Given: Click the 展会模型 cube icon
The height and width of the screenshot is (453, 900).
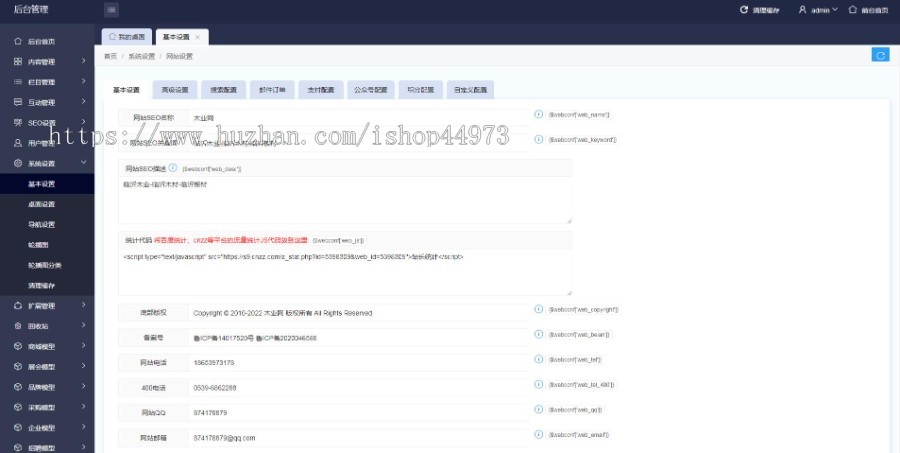Looking at the screenshot, I should pyautogui.click(x=18, y=366).
